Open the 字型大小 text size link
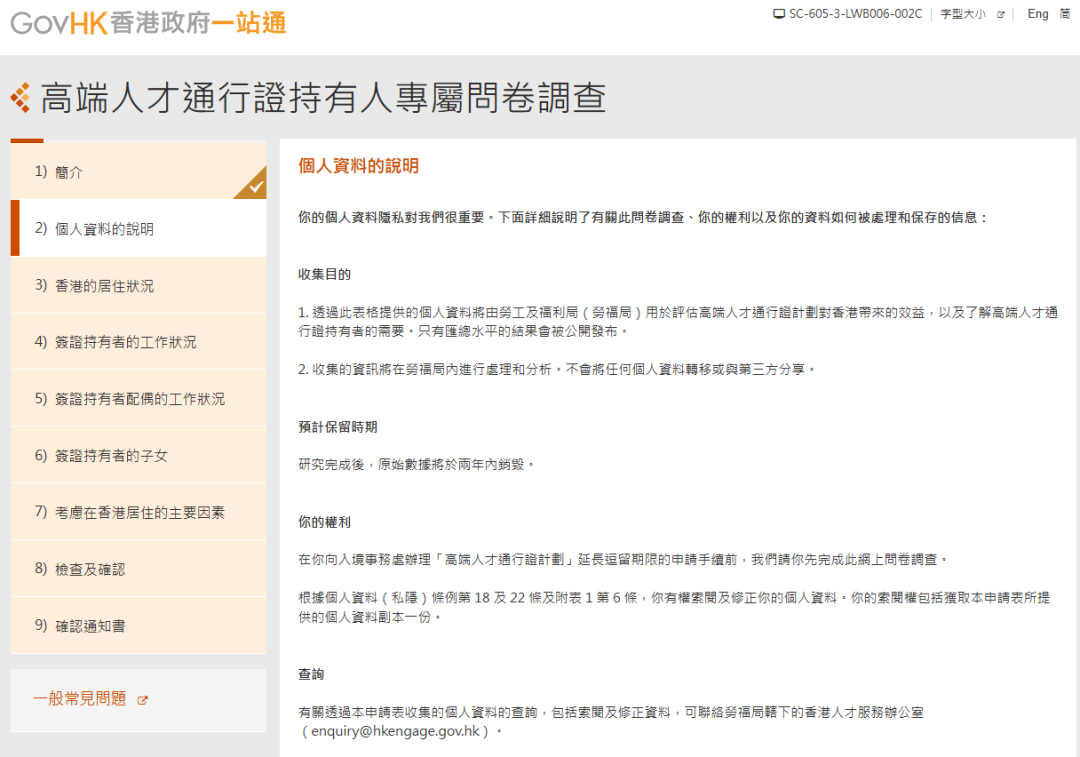 963,14
